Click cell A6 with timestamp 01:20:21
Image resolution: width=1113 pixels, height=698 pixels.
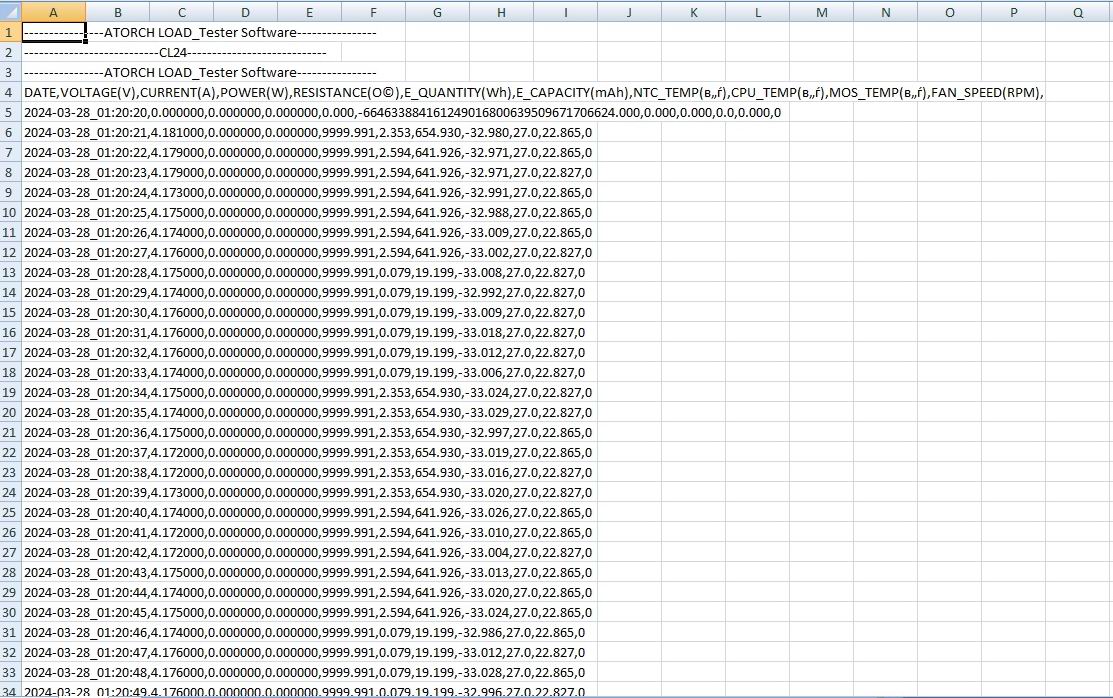coord(53,132)
